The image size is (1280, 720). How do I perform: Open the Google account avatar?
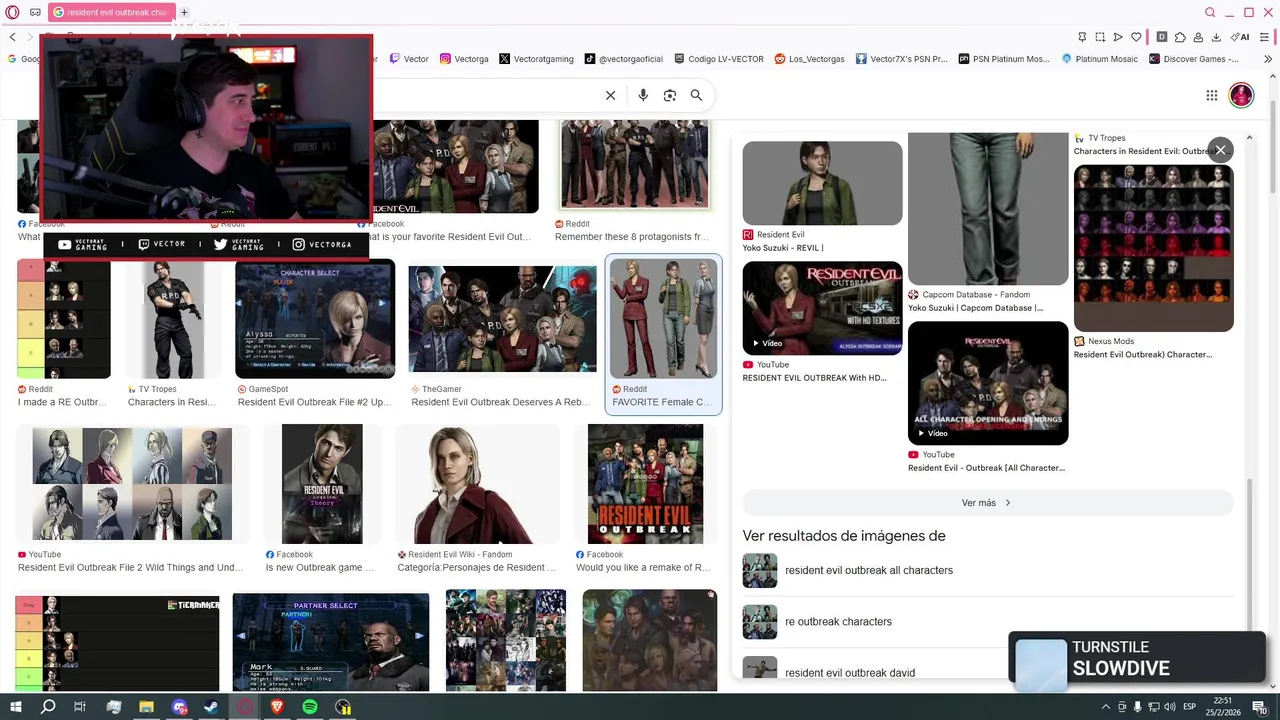[x=1241, y=95]
